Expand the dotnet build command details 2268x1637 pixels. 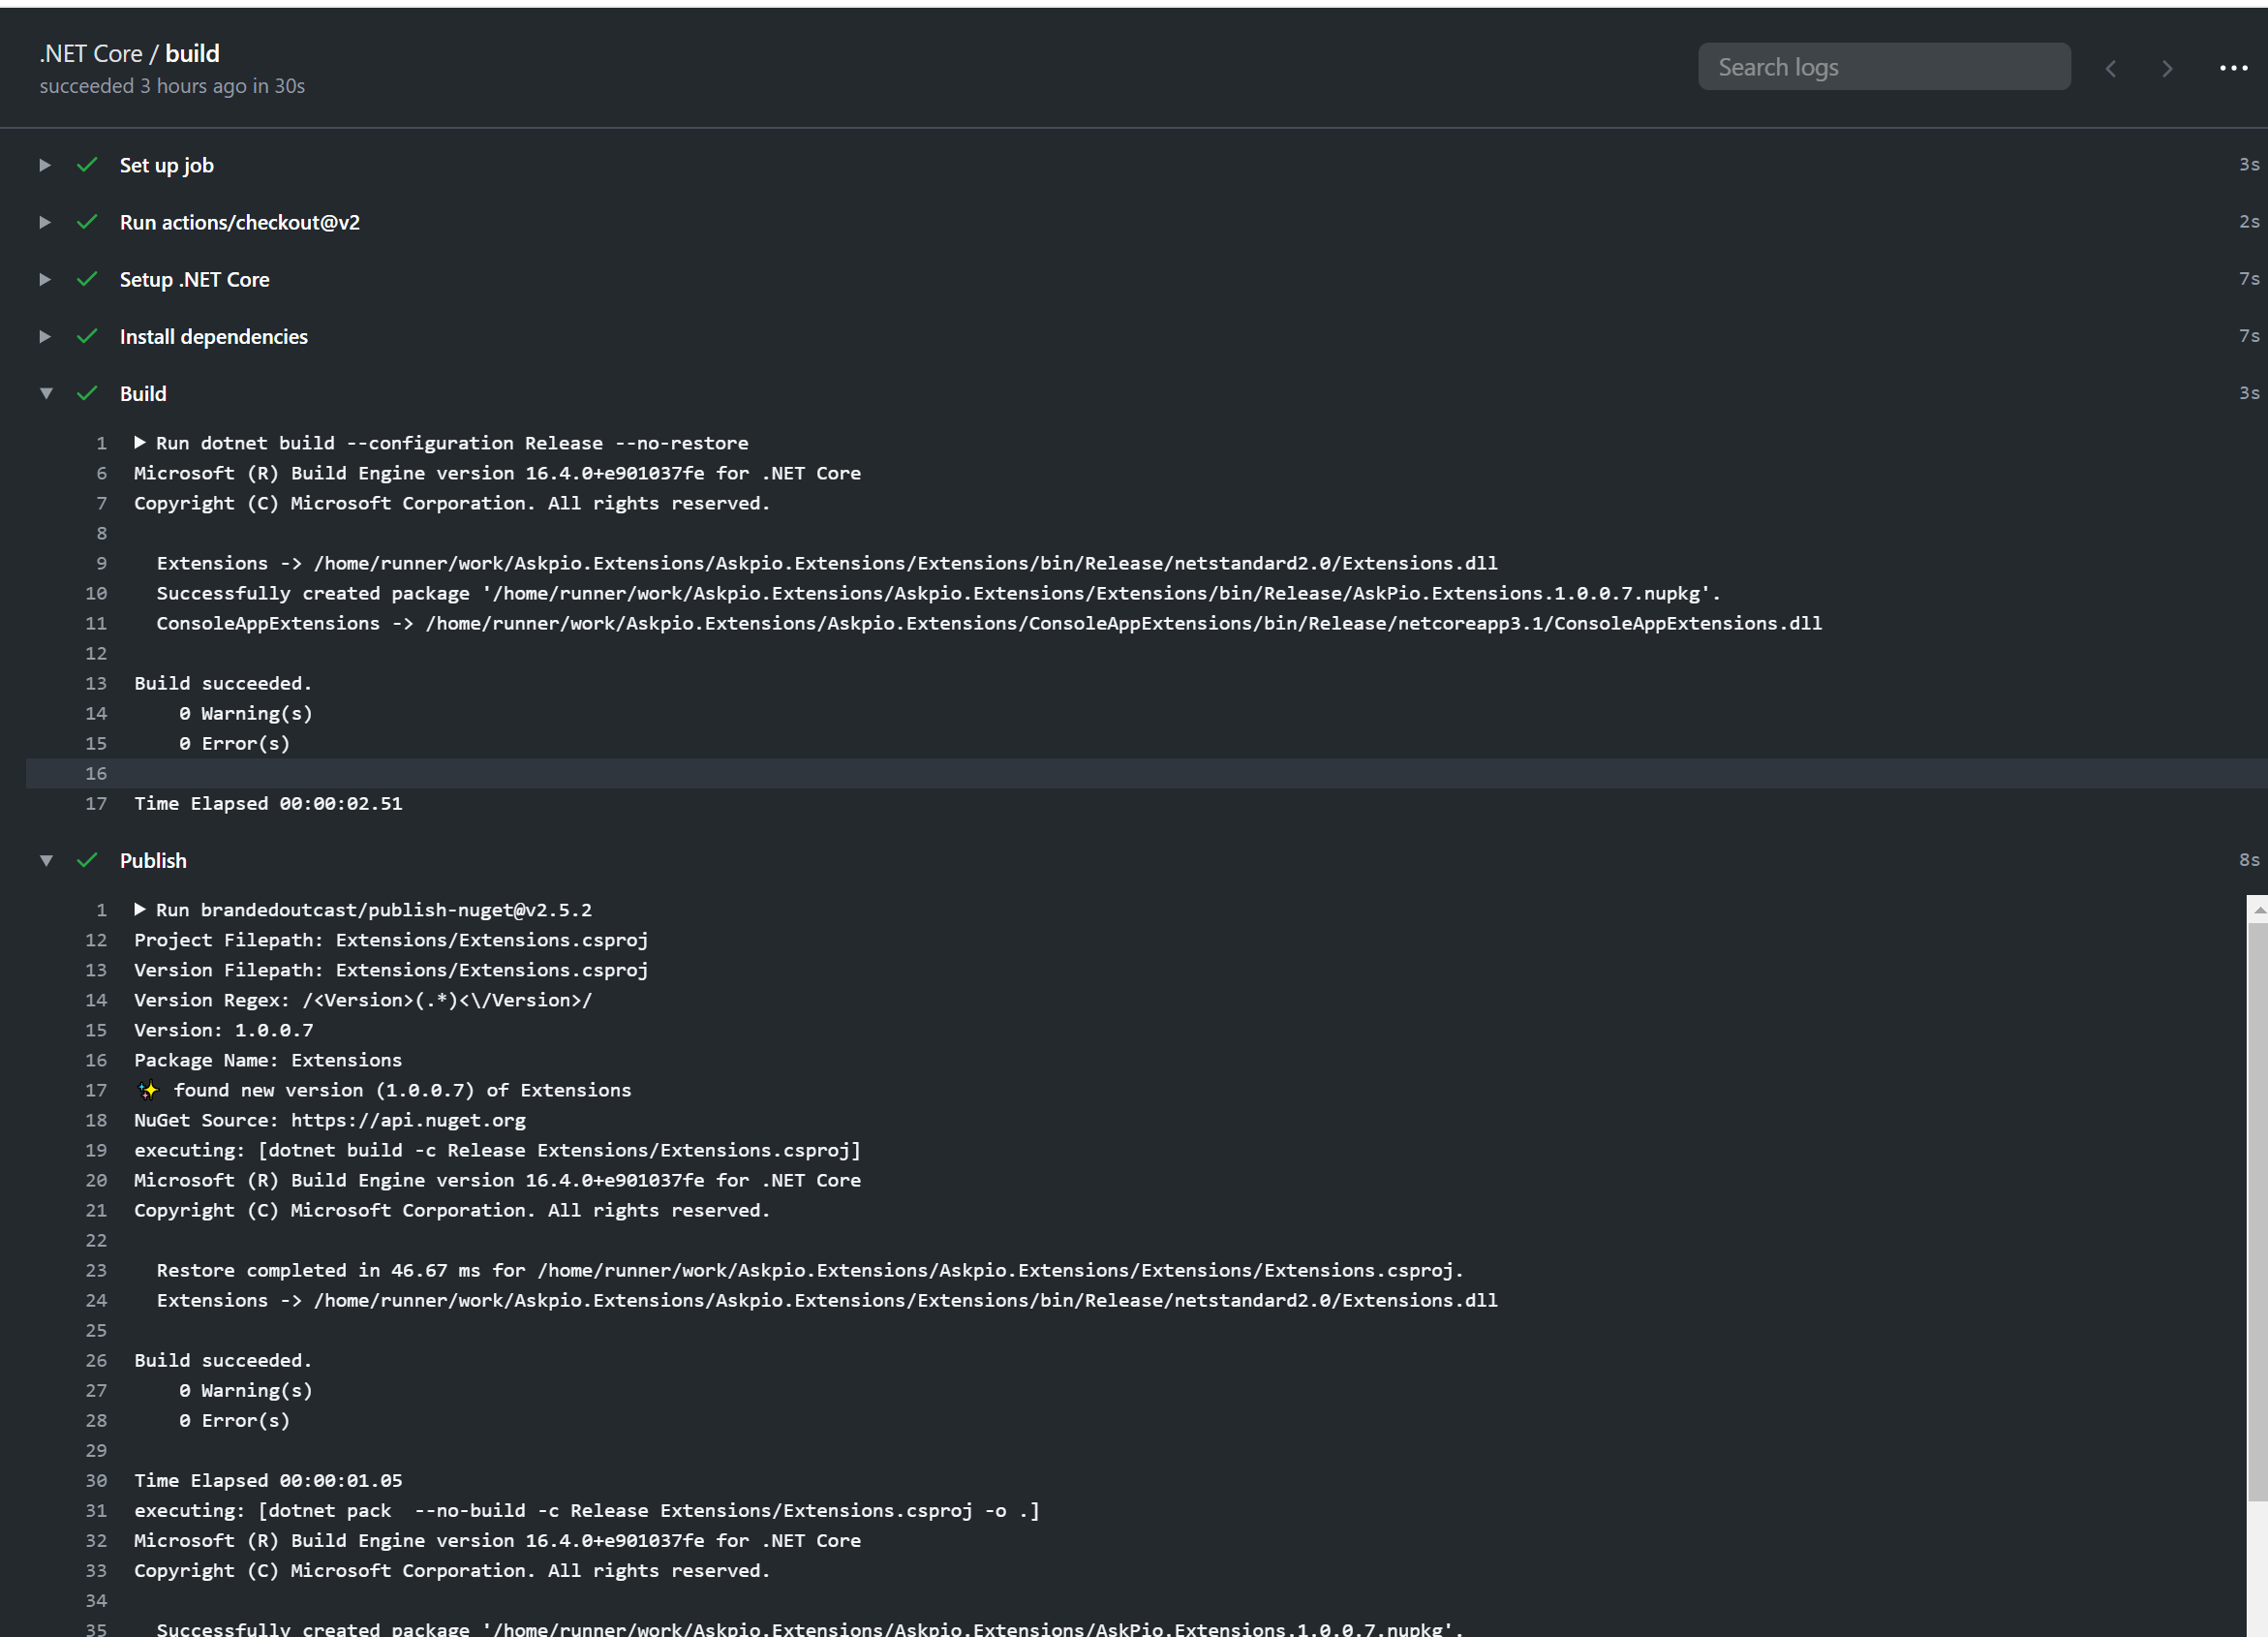click(140, 443)
